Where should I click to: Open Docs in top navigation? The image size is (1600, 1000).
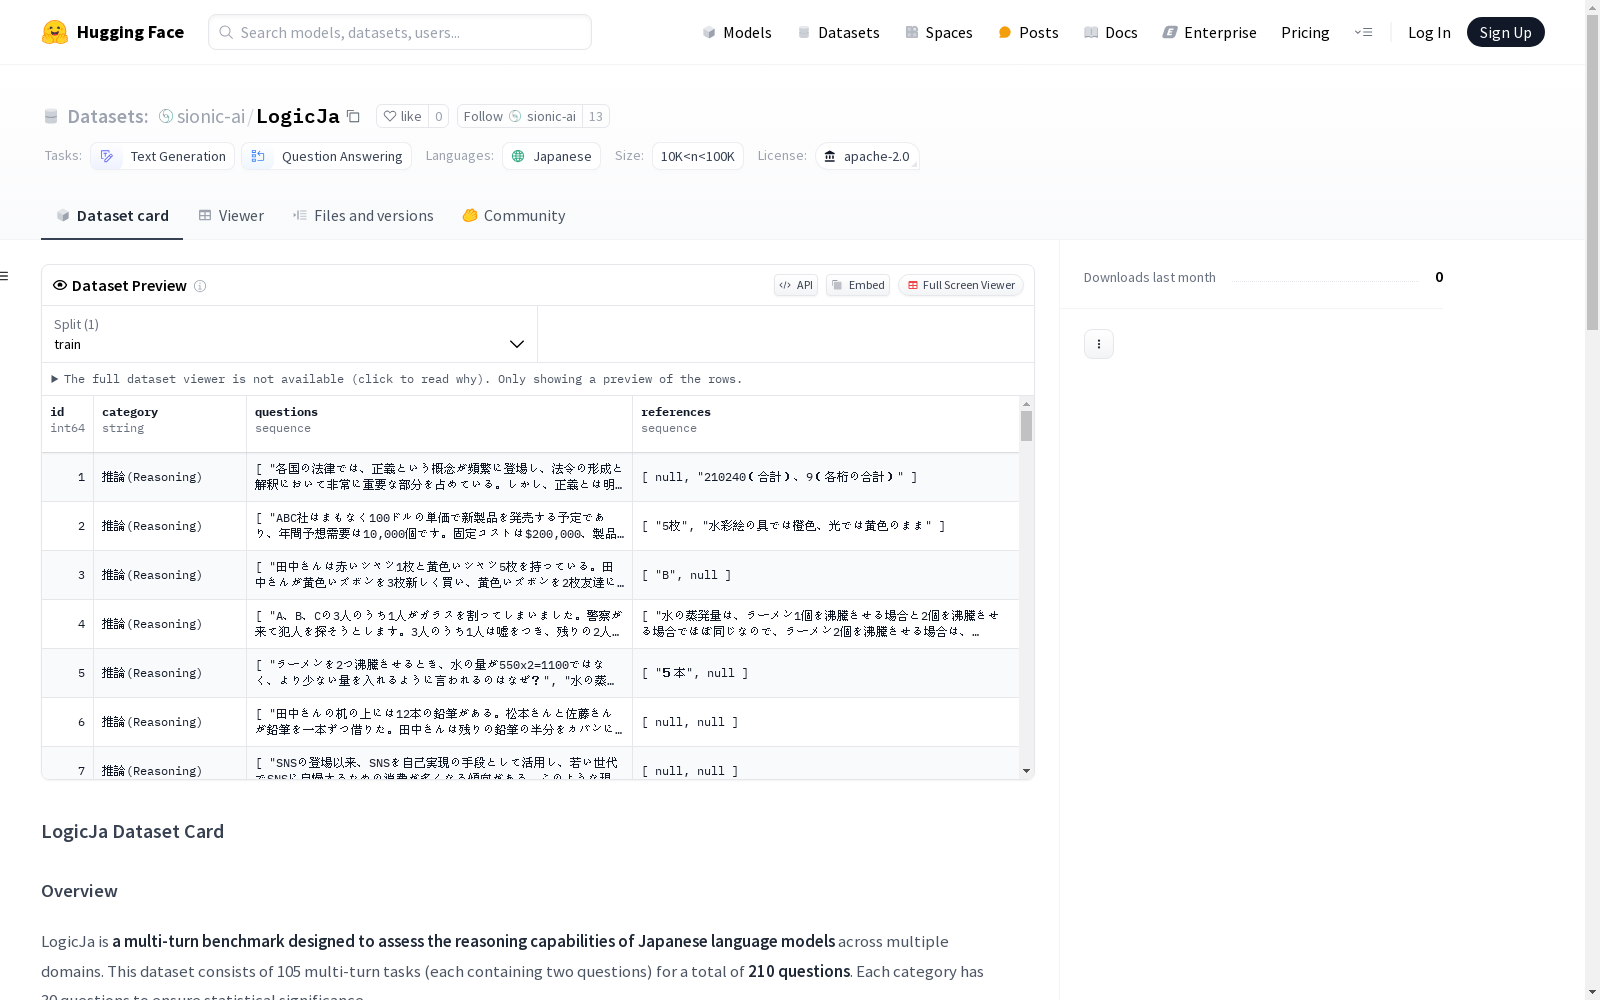pos(1111,32)
